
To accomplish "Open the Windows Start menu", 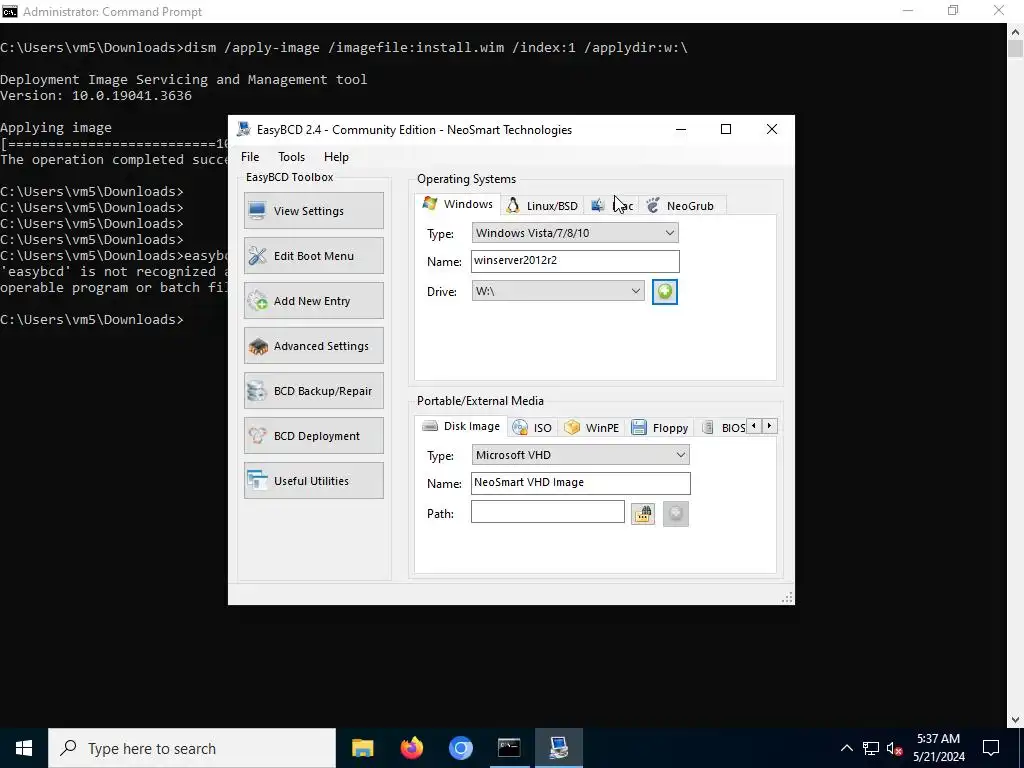I will 24,748.
